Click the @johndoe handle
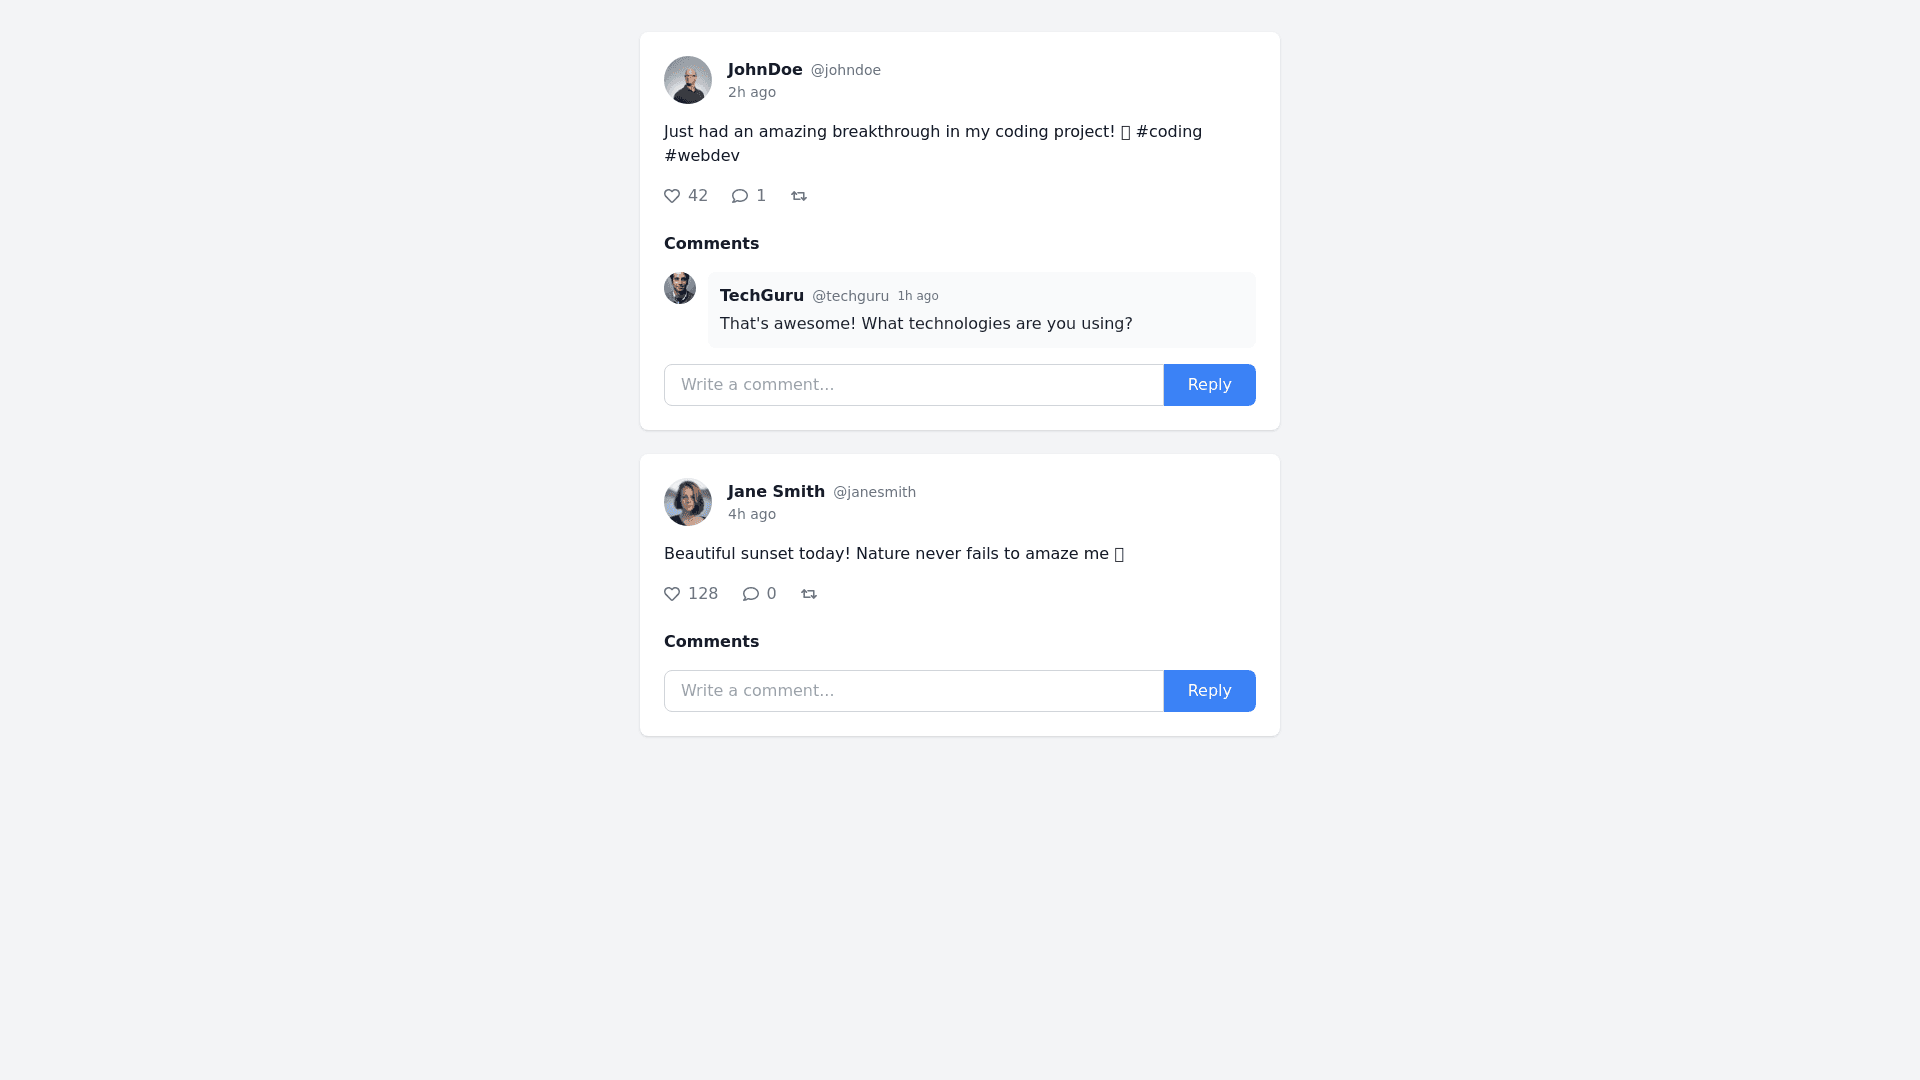Screen dimensions: 1920x1080 click(x=845, y=70)
